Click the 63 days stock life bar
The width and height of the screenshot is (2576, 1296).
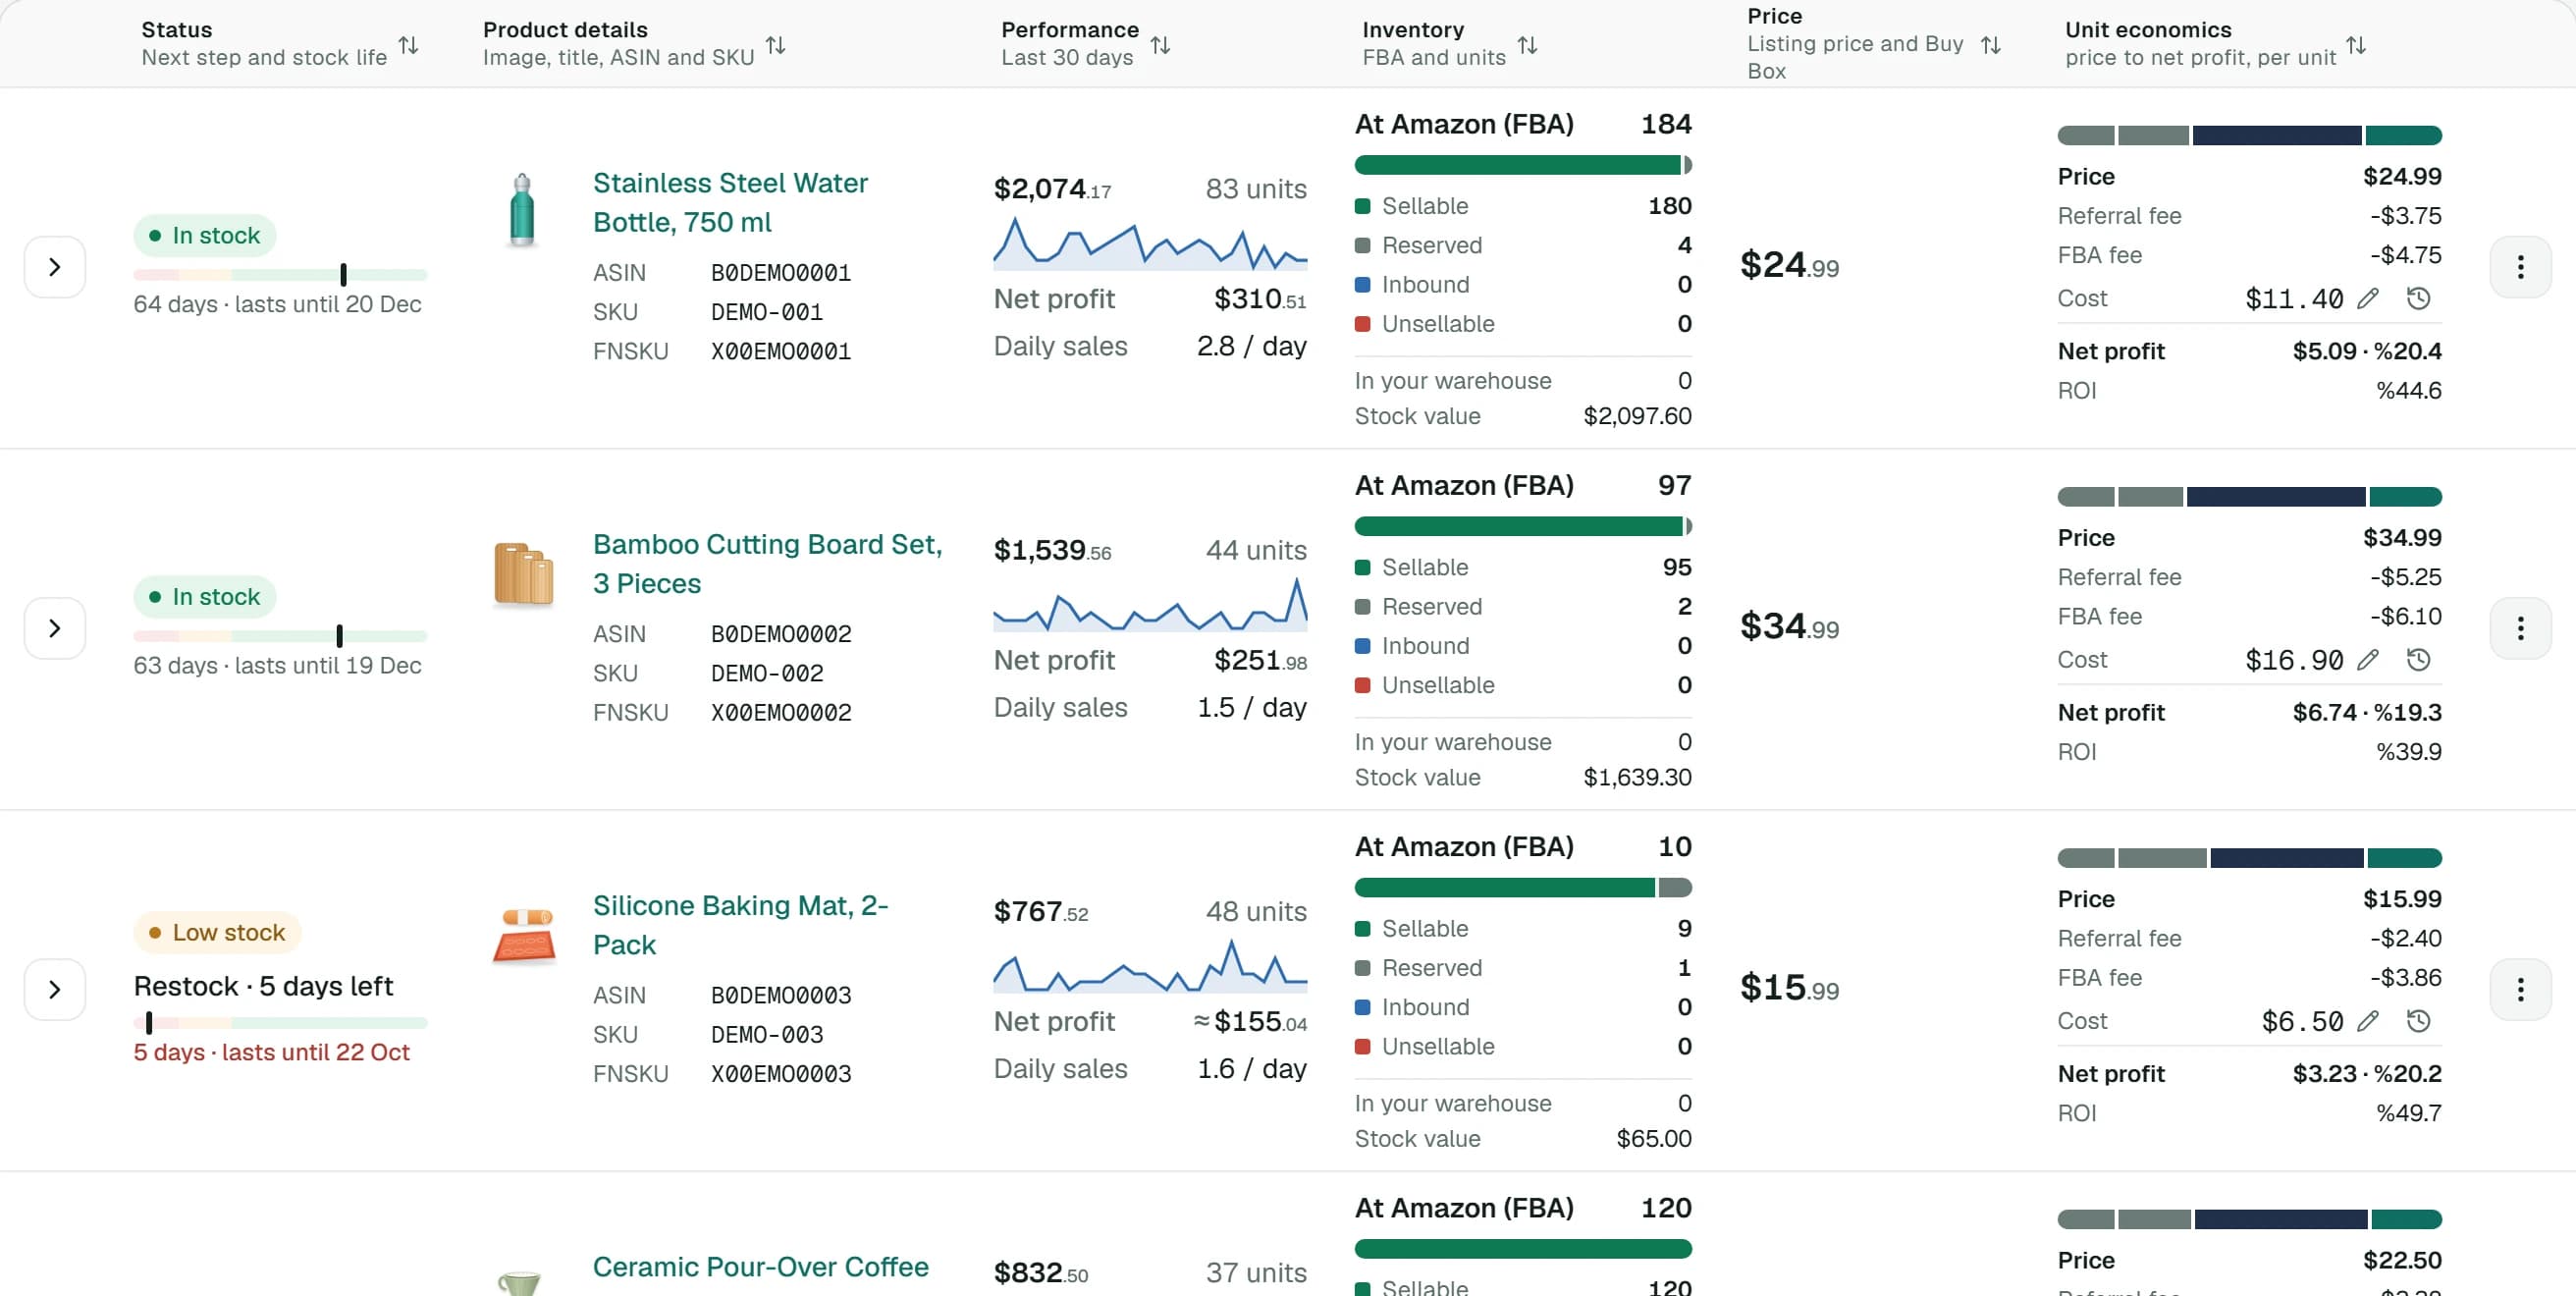[280, 635]
